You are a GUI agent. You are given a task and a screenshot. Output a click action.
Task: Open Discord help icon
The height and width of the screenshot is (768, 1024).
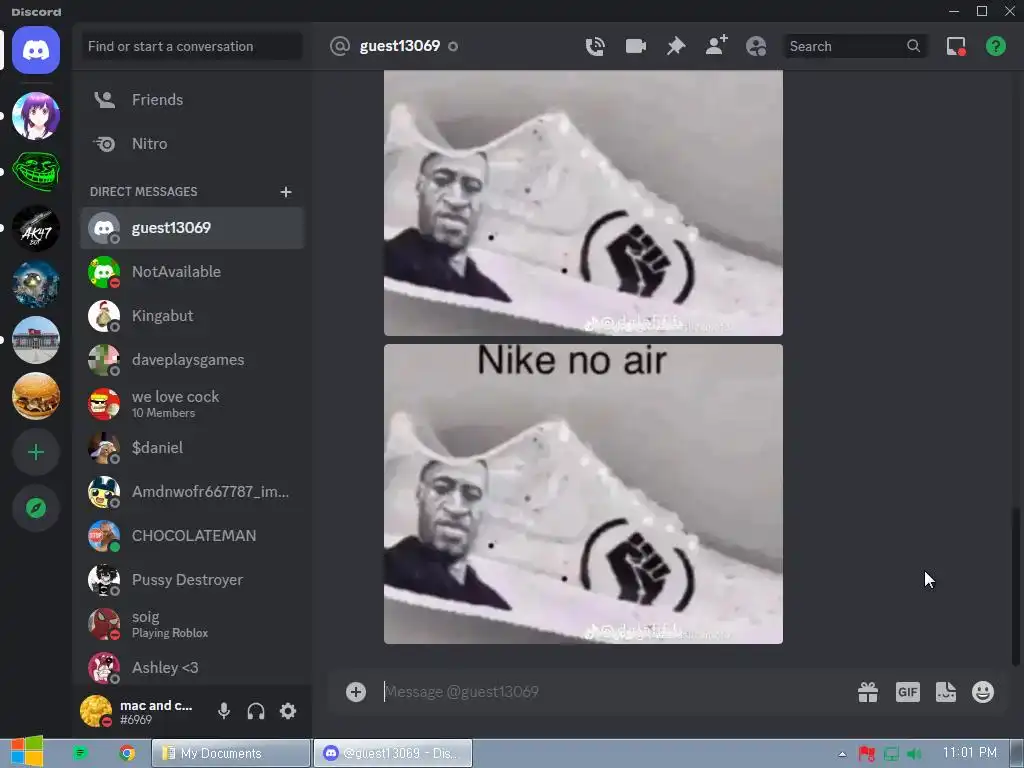point(996,46)
